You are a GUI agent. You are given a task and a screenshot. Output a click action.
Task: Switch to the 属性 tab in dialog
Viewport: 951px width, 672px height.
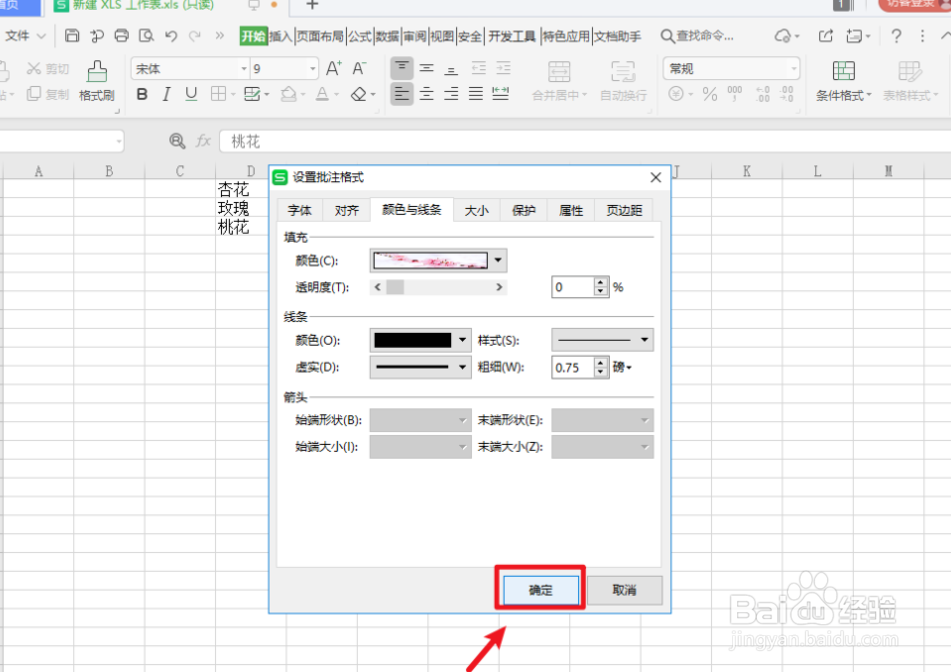tap(571, 210)
